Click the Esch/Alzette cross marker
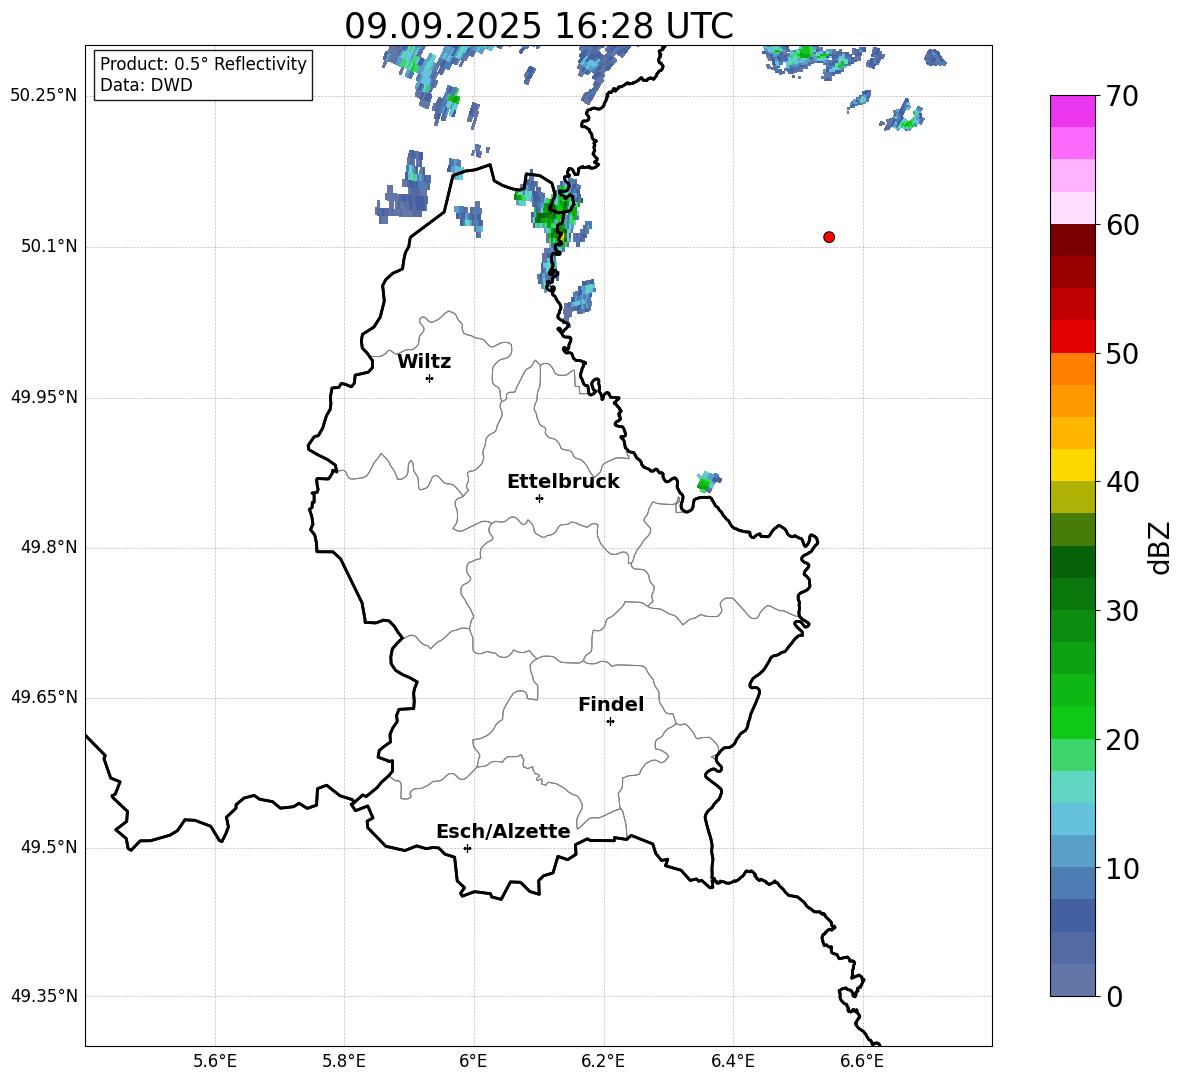 pos(467,848)
